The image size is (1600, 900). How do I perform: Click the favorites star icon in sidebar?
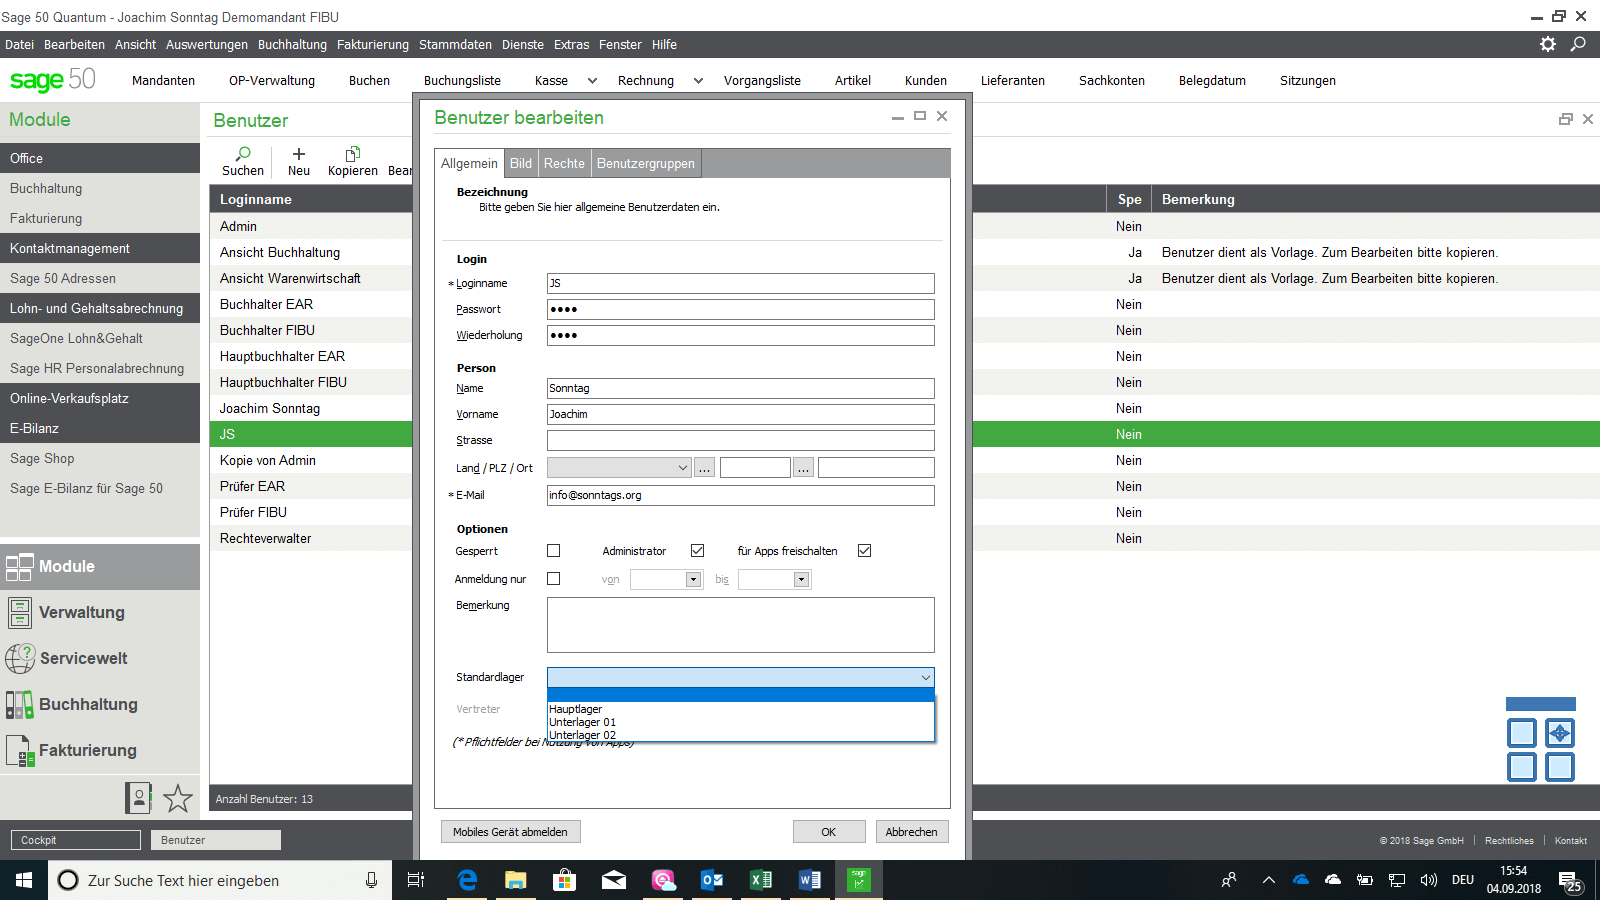click(x=177, y=798)
